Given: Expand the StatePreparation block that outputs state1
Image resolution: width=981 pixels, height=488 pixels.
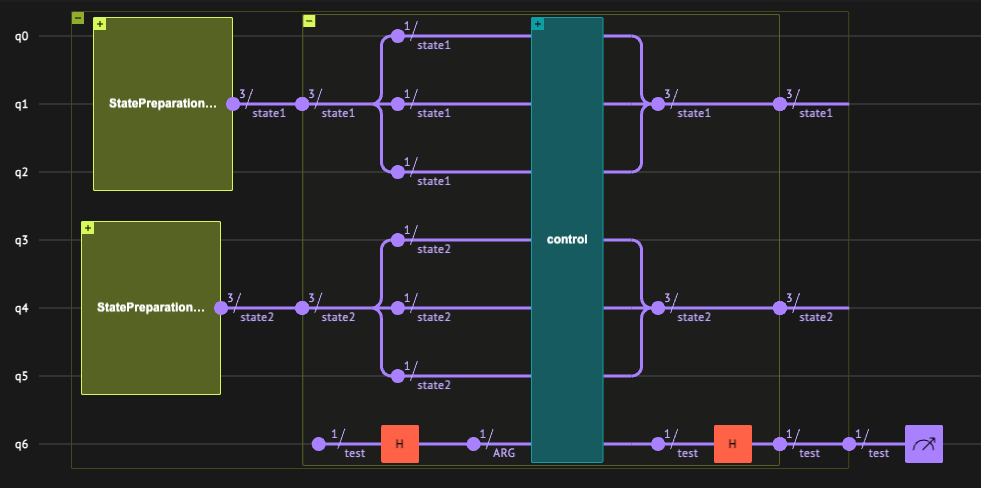Looking at the screenshot, I should point(99,24).
